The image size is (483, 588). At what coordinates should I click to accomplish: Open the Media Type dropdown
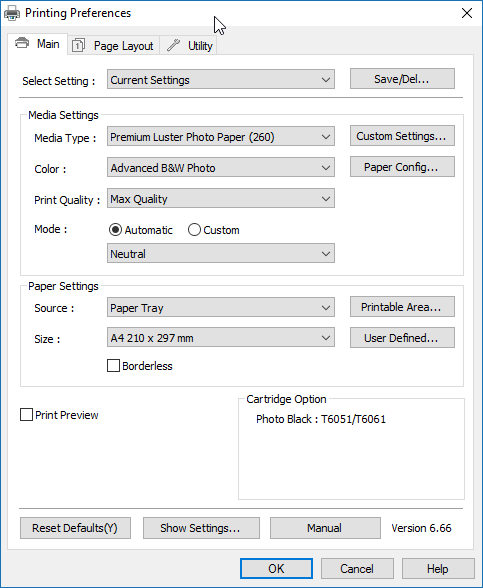[221, 137]
